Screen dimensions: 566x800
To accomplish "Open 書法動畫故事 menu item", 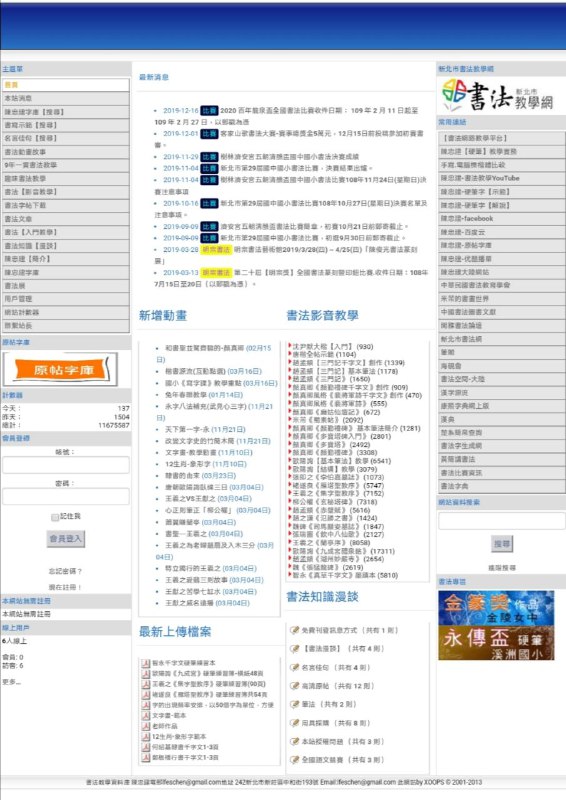I will pos(65,152).
